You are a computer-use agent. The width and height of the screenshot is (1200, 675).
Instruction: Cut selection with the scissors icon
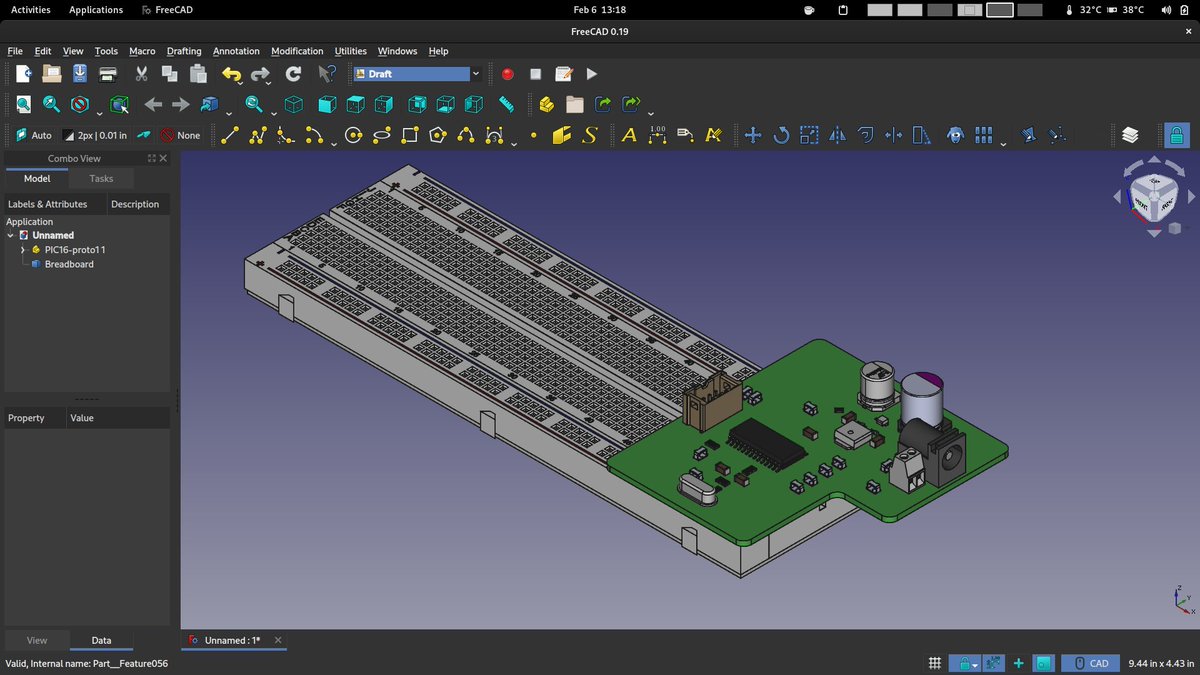coord(141,73)
